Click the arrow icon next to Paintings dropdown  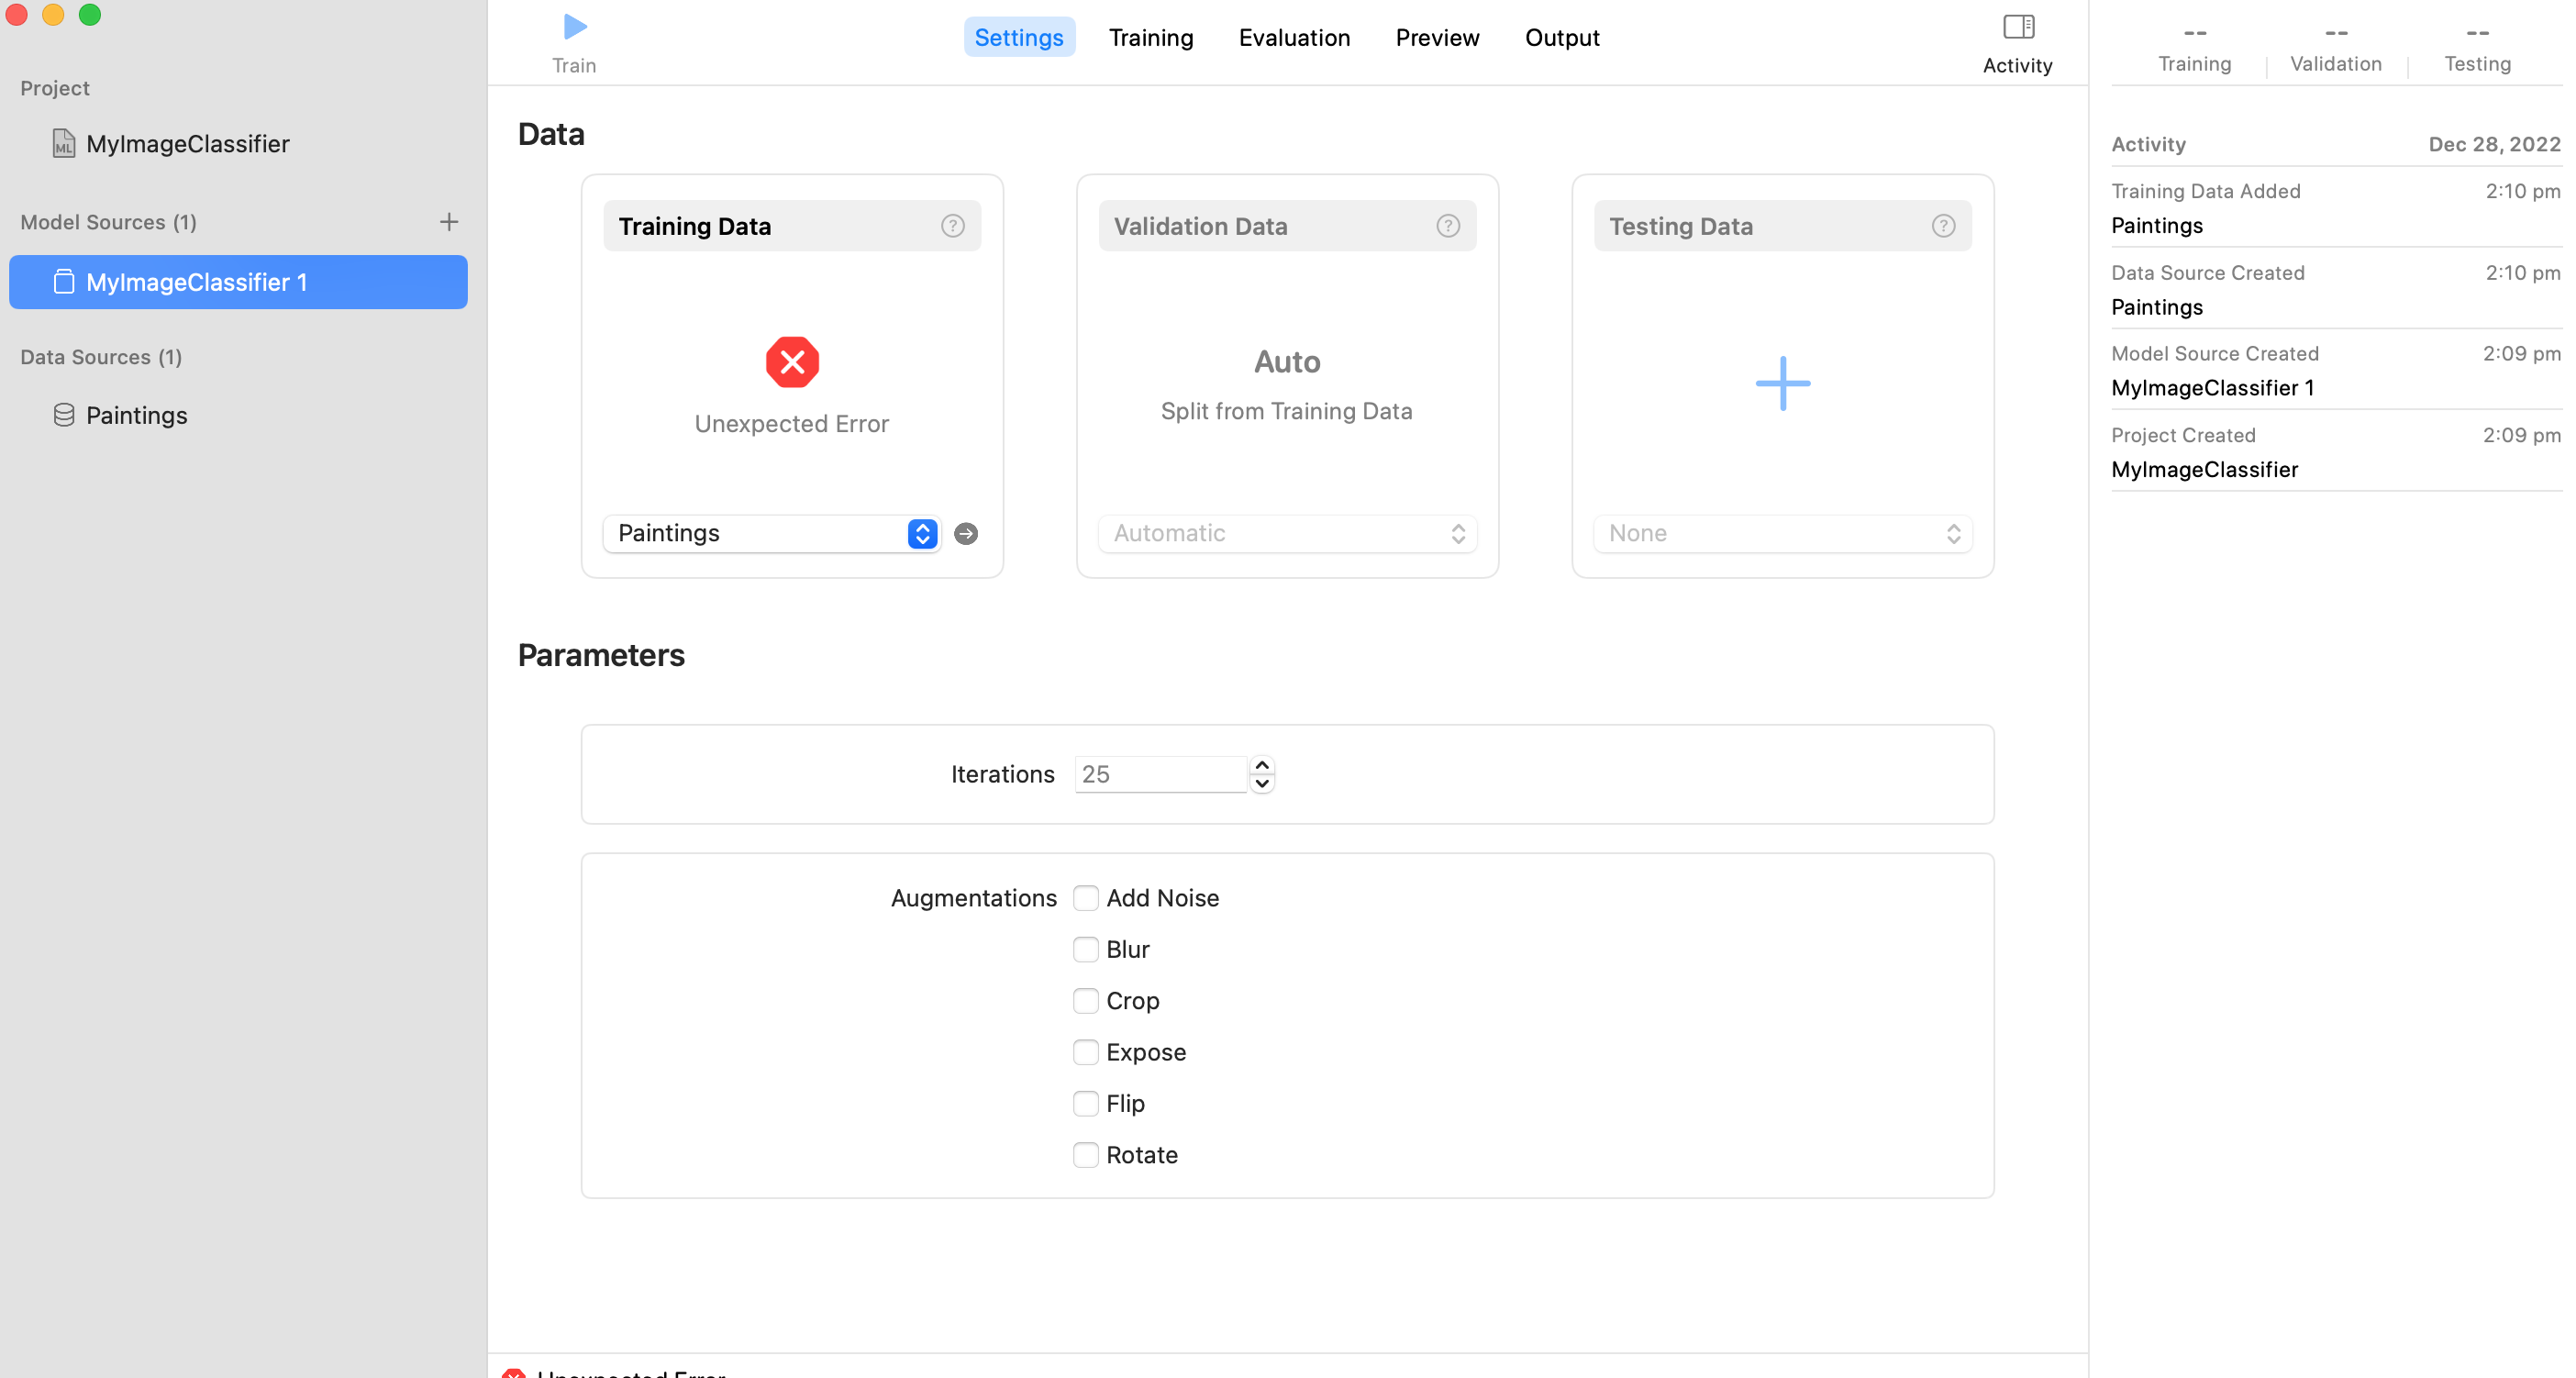point(965,534)
